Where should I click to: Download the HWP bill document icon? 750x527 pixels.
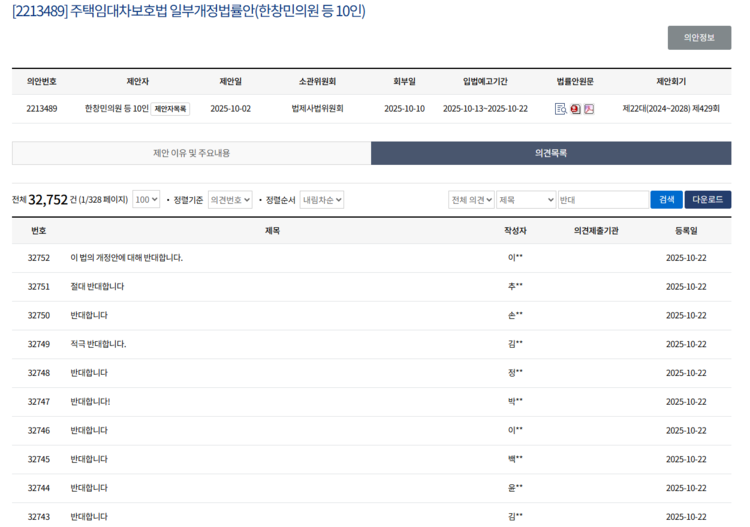pyautogui.click(x=575, y=109)
